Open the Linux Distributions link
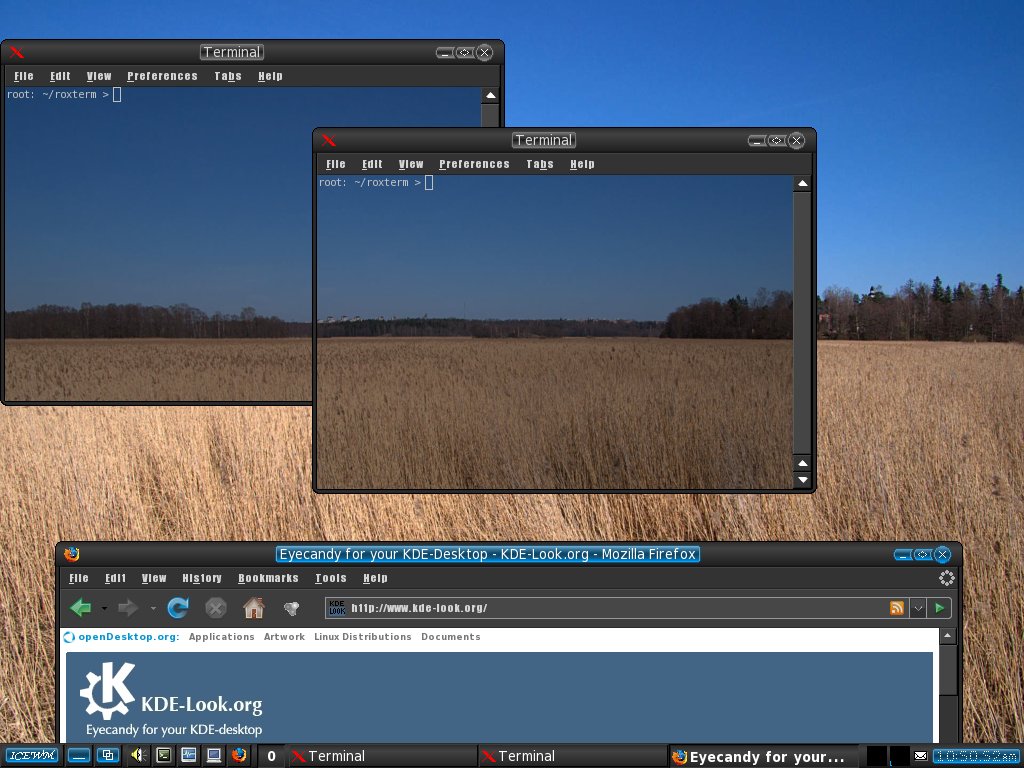The image size is (1024, 768). [x=362, y=637]
